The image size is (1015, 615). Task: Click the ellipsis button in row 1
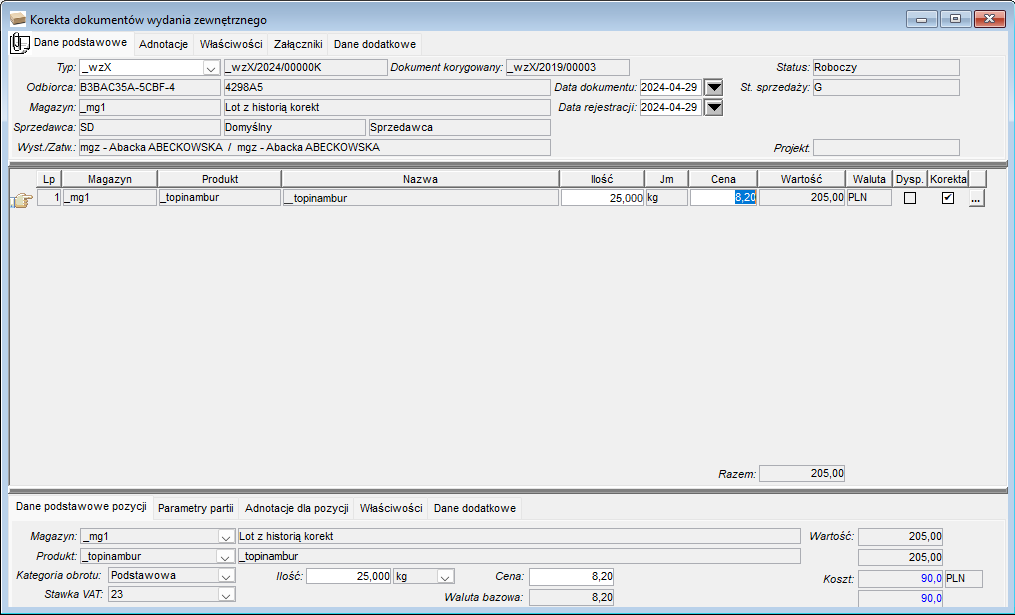pos(976,199)
